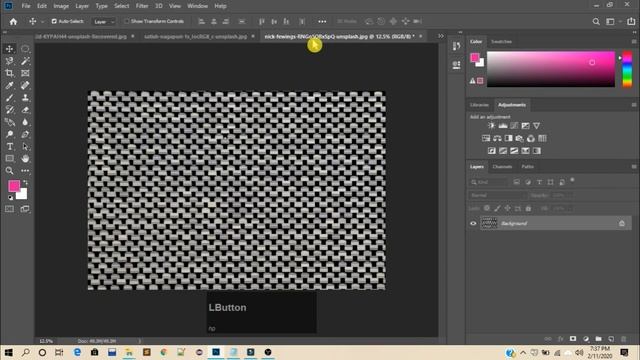The image size is (640, 360).
Task: Expand hidden document tabs chevron
Action: [x=441, y=36]
